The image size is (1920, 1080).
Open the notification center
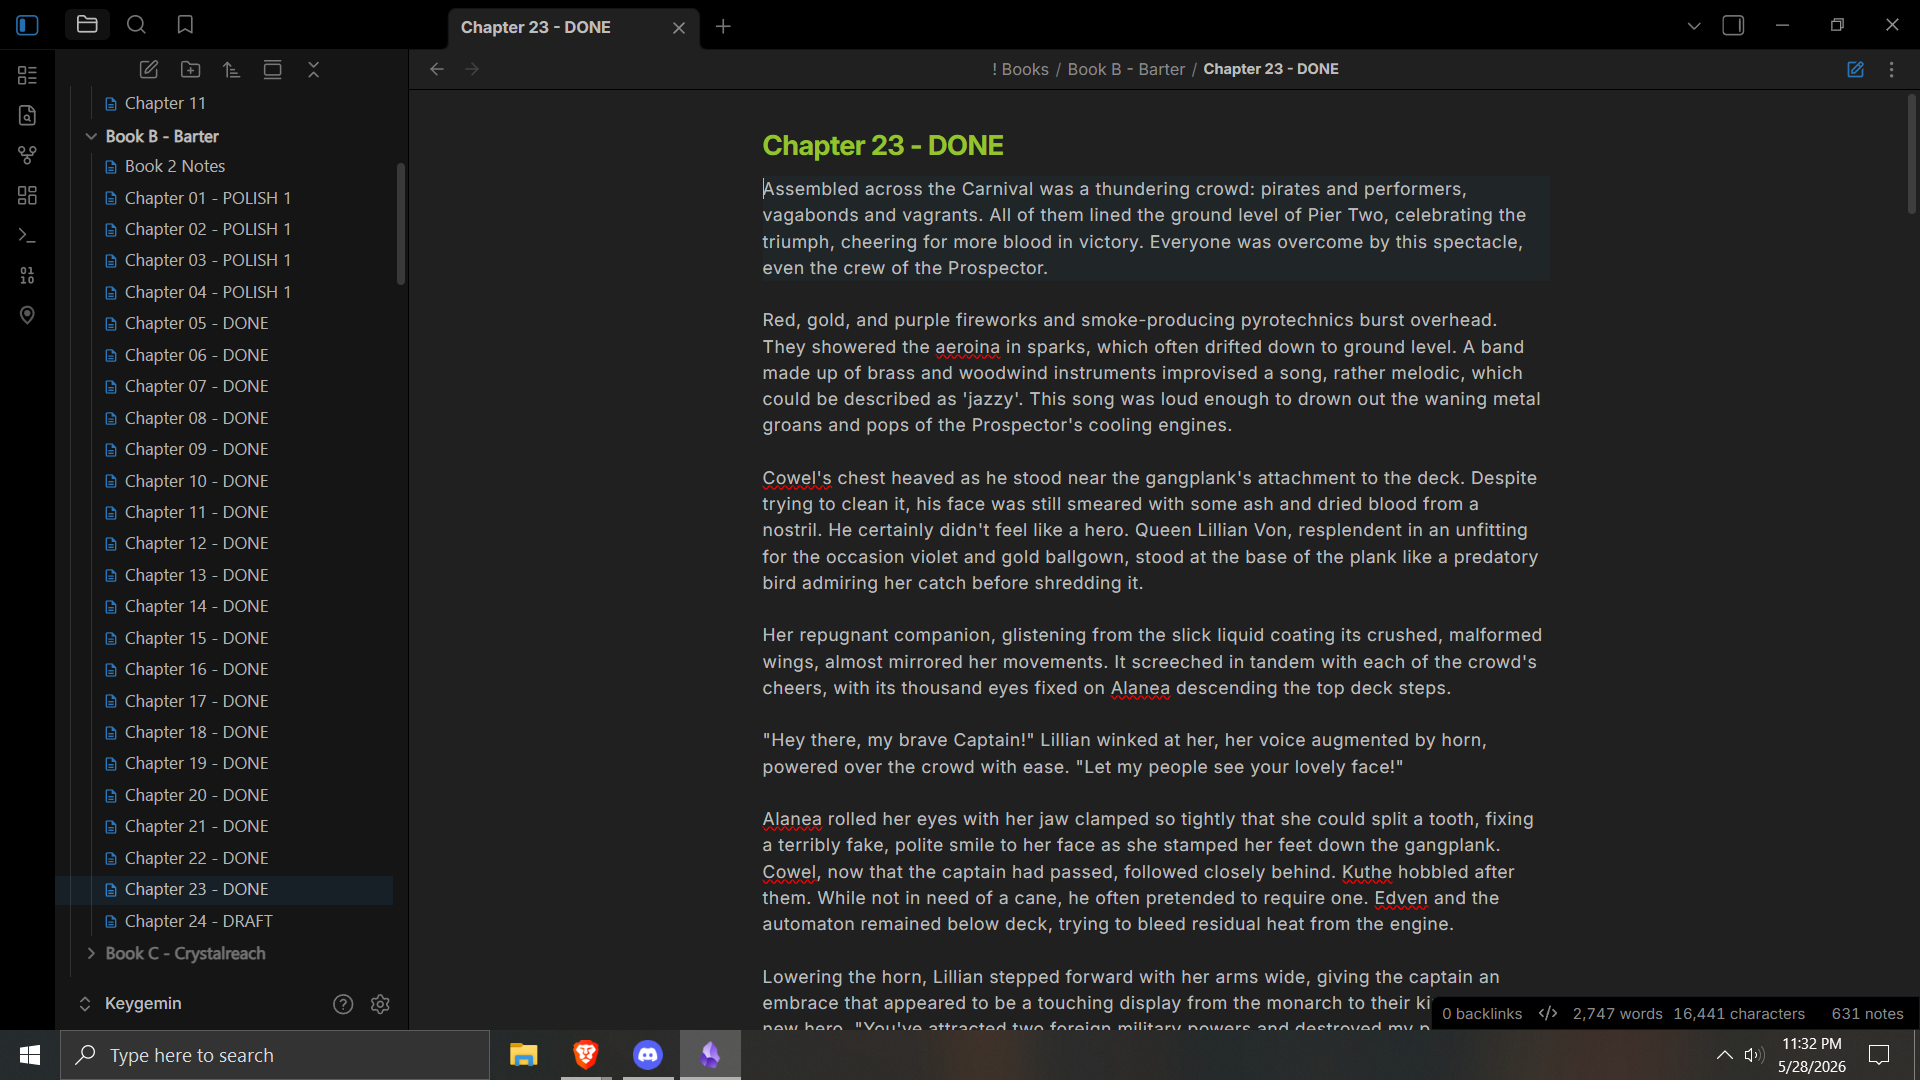1879,1055
